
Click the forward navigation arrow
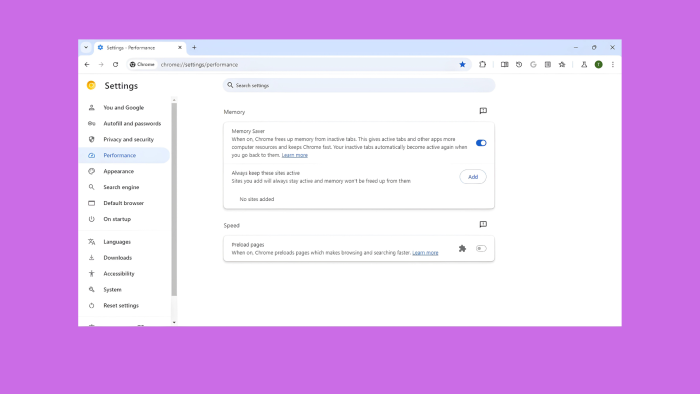coord(101,65)
